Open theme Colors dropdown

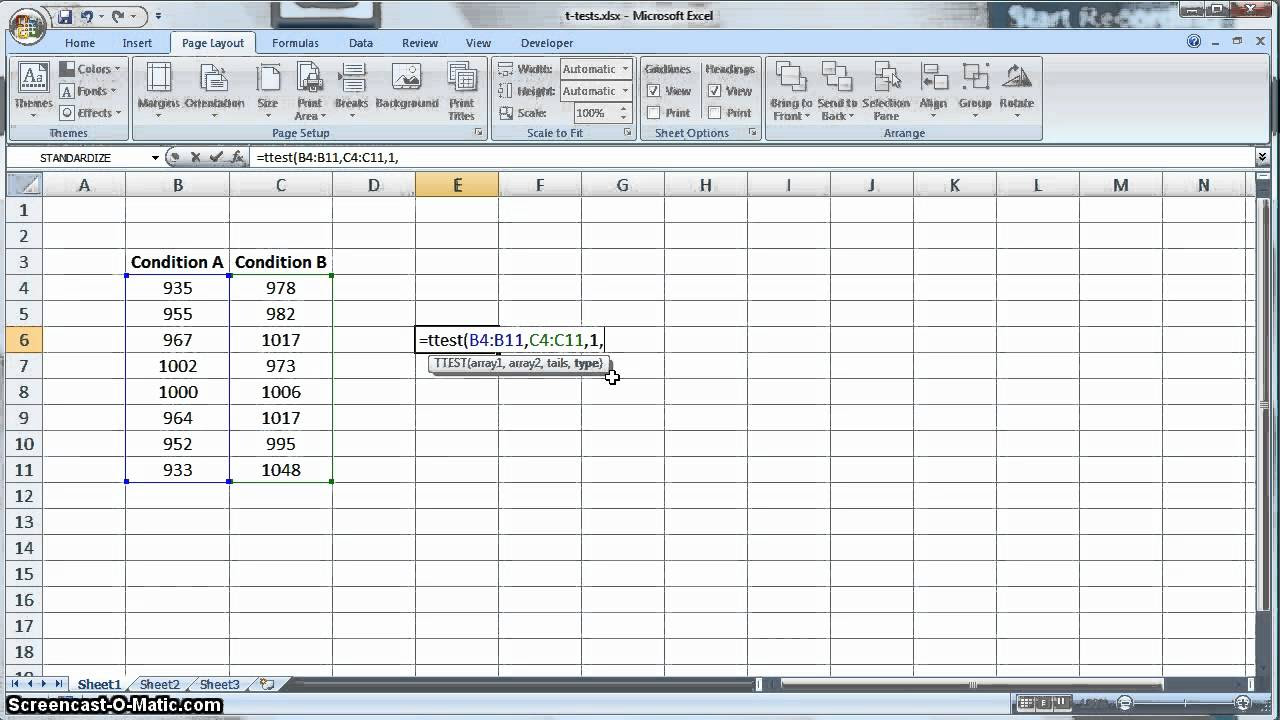click(90, 69)
